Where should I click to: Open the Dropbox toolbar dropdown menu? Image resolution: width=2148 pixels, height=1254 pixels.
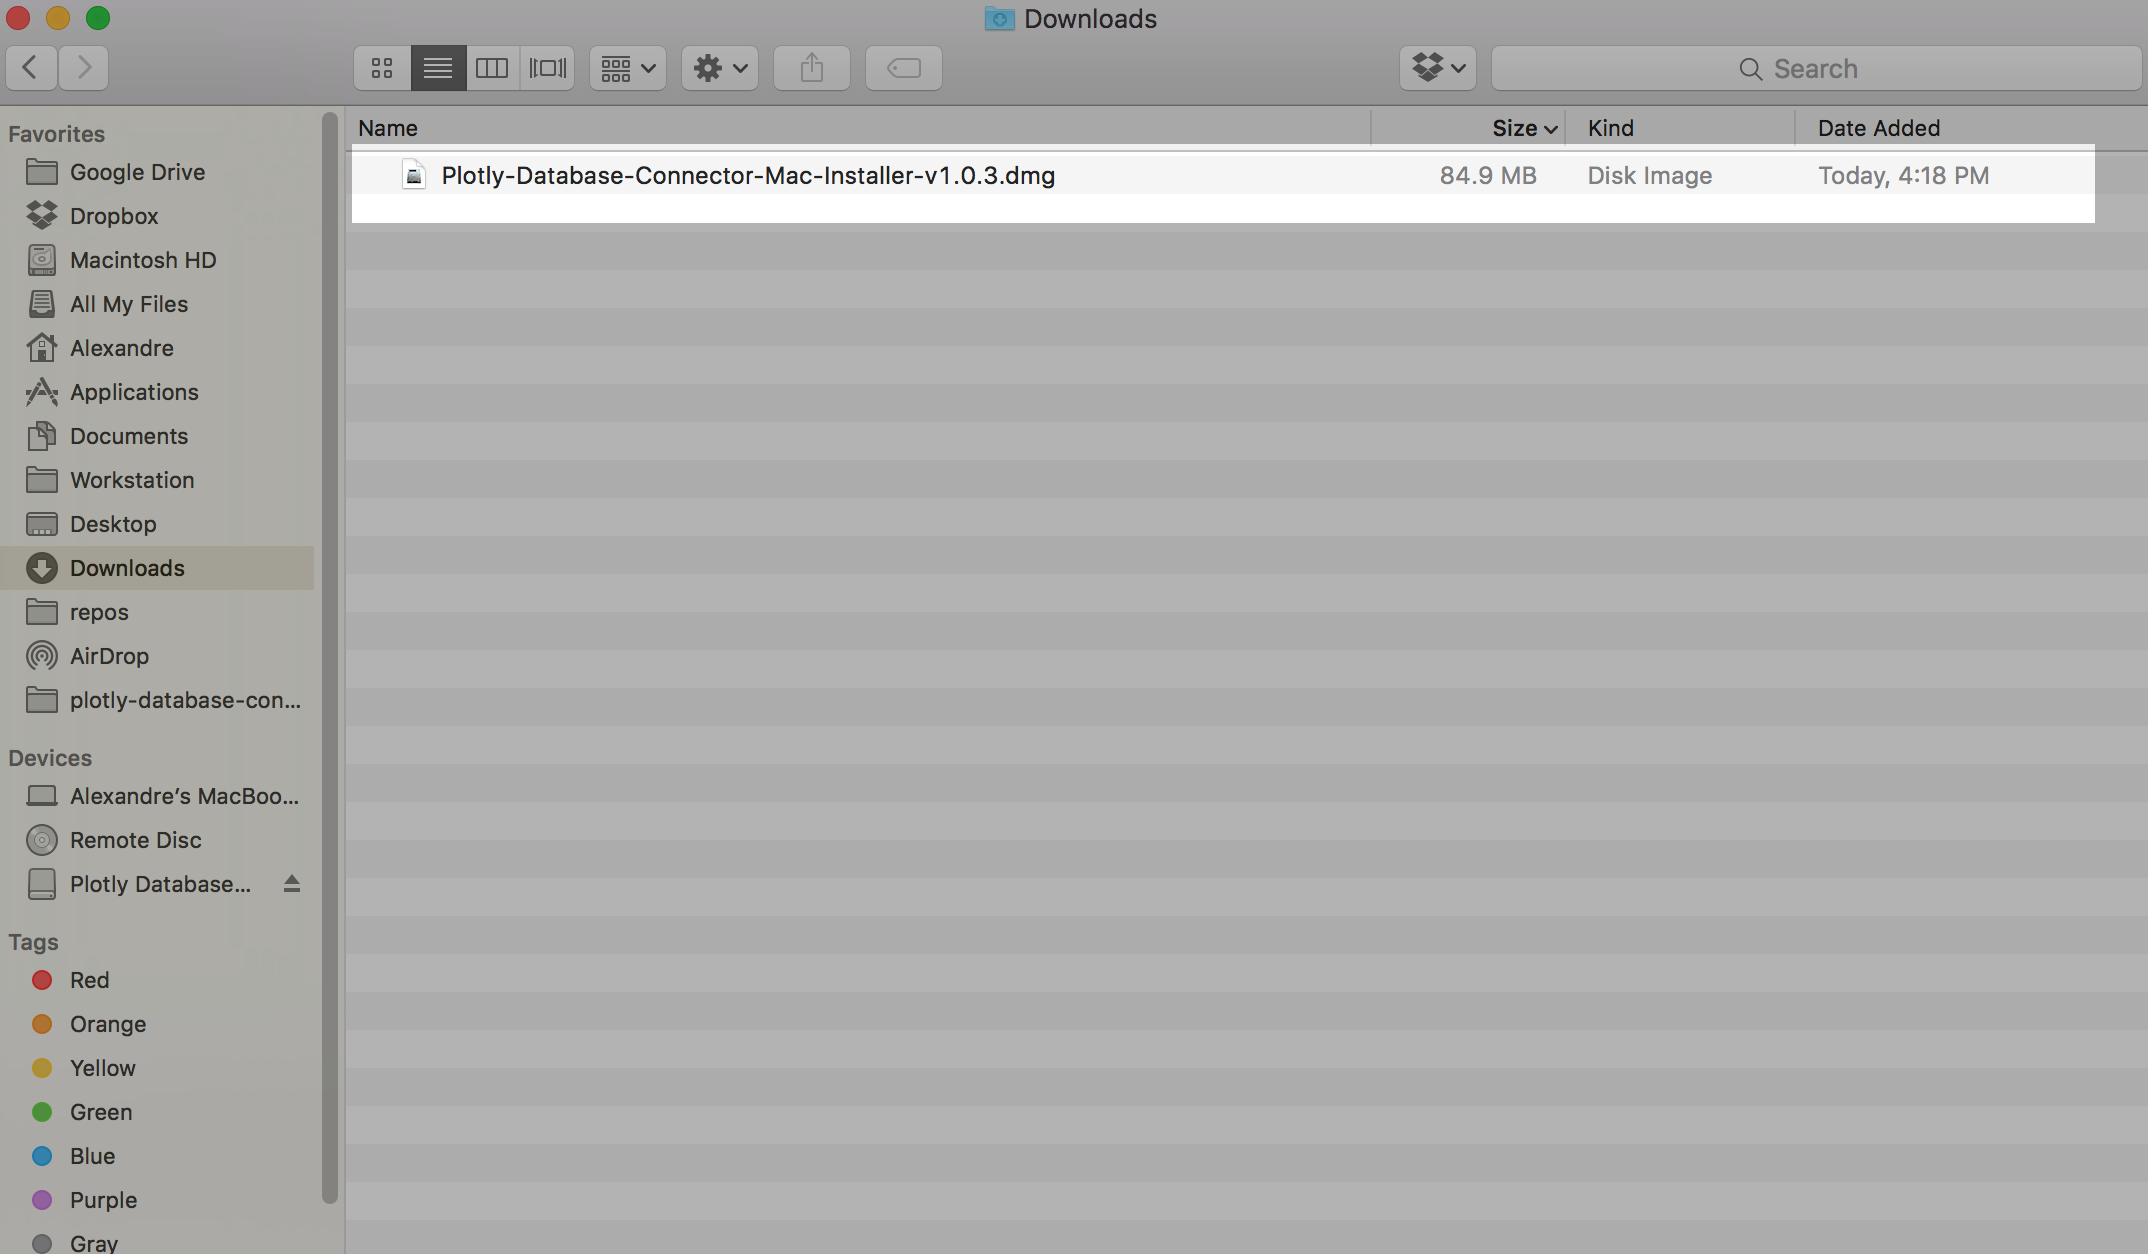tap(1437, 67)
